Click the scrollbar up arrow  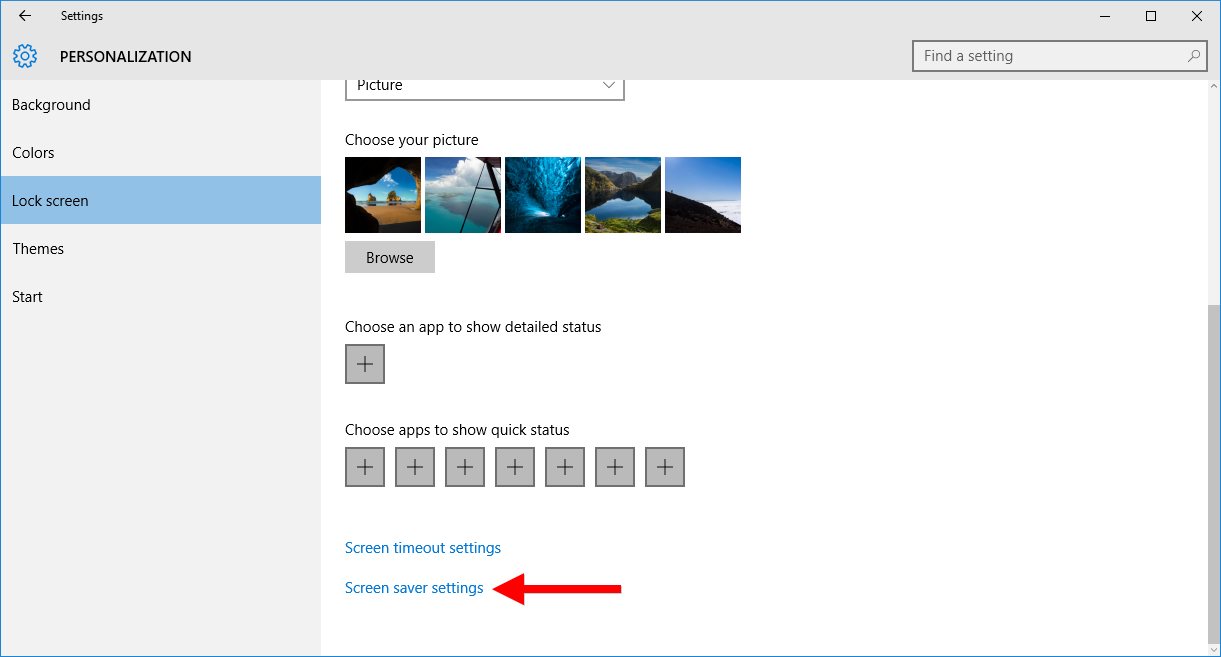[x=1211, y=85]
